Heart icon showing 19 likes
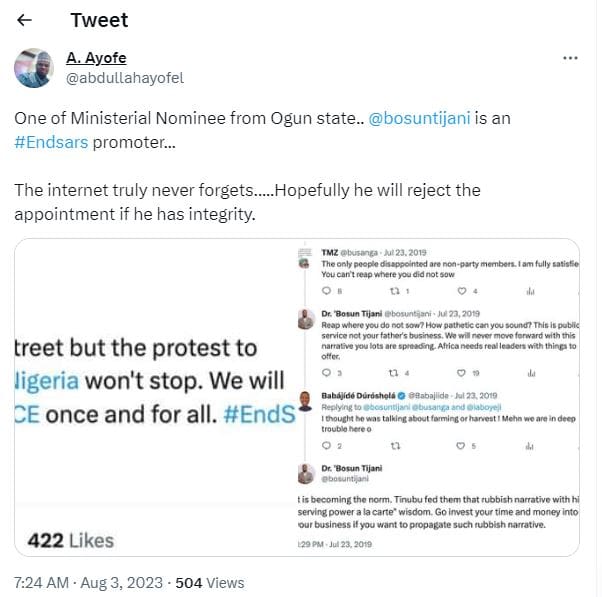The width and height of the screenshot is (602, 597). click(461, 373)
